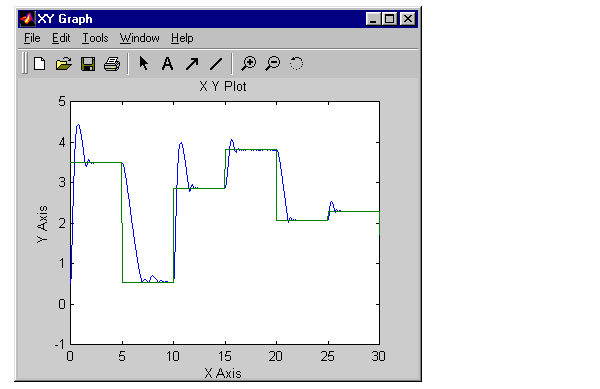Click the New Figure toolbar icon
The height and width of the screenshot is (389, 600).
click(39, 63)
